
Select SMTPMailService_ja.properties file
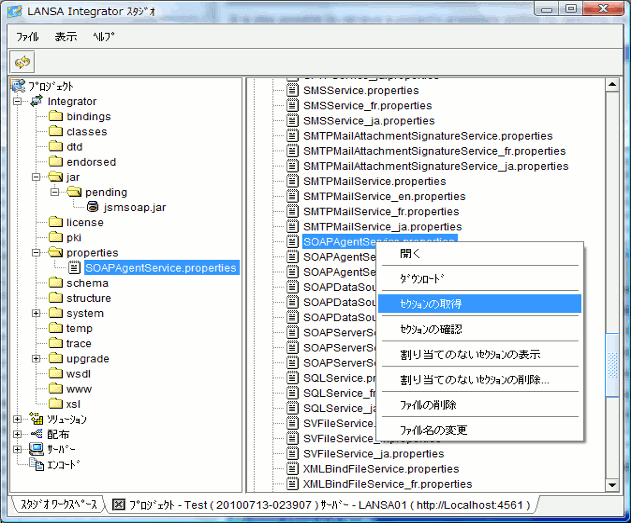382,226
